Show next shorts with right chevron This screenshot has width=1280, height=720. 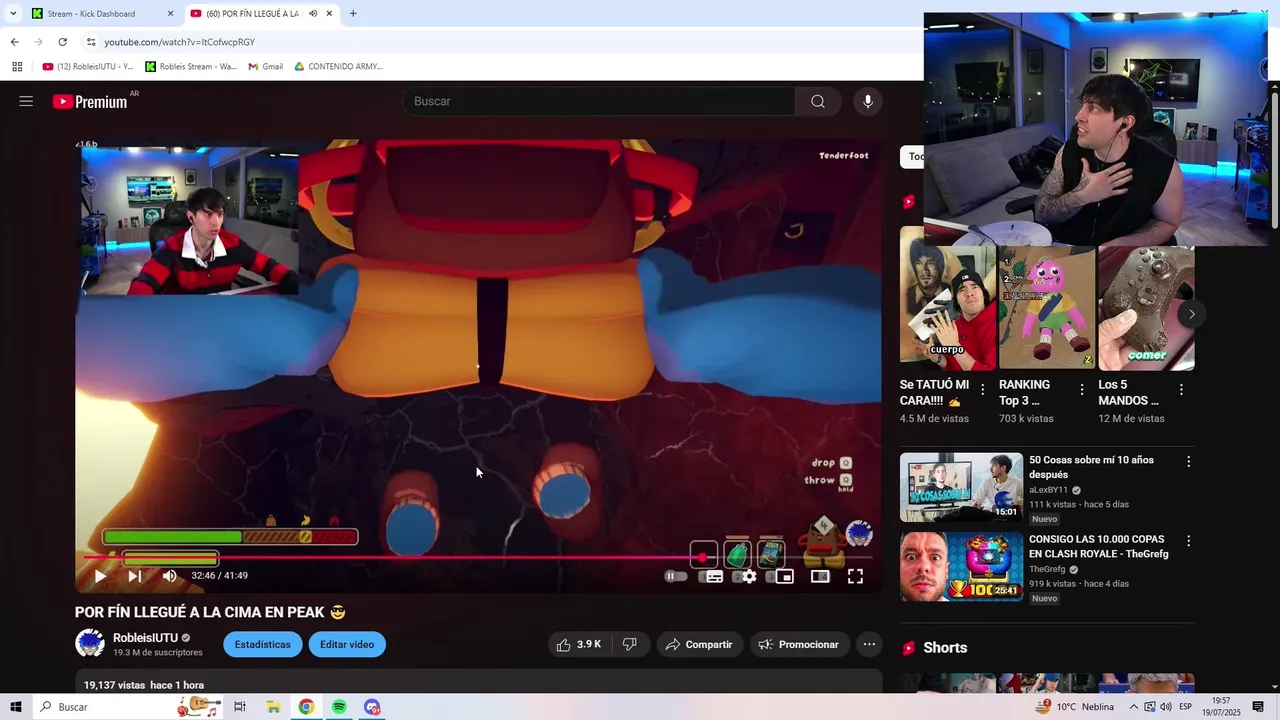coord(1191,314)
